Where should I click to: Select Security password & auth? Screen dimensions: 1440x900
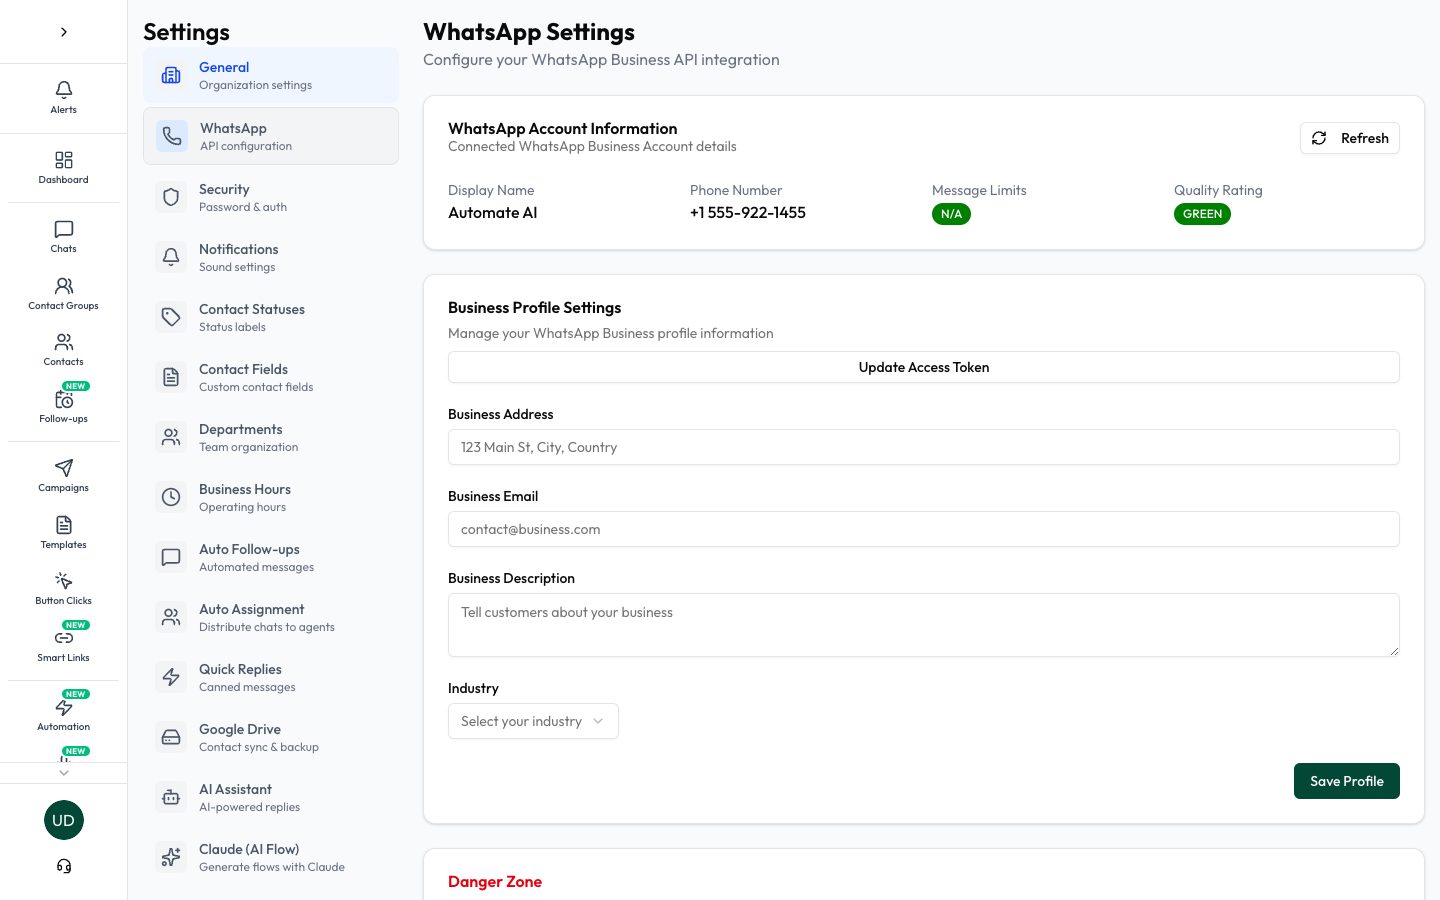(x=271, y=197)
